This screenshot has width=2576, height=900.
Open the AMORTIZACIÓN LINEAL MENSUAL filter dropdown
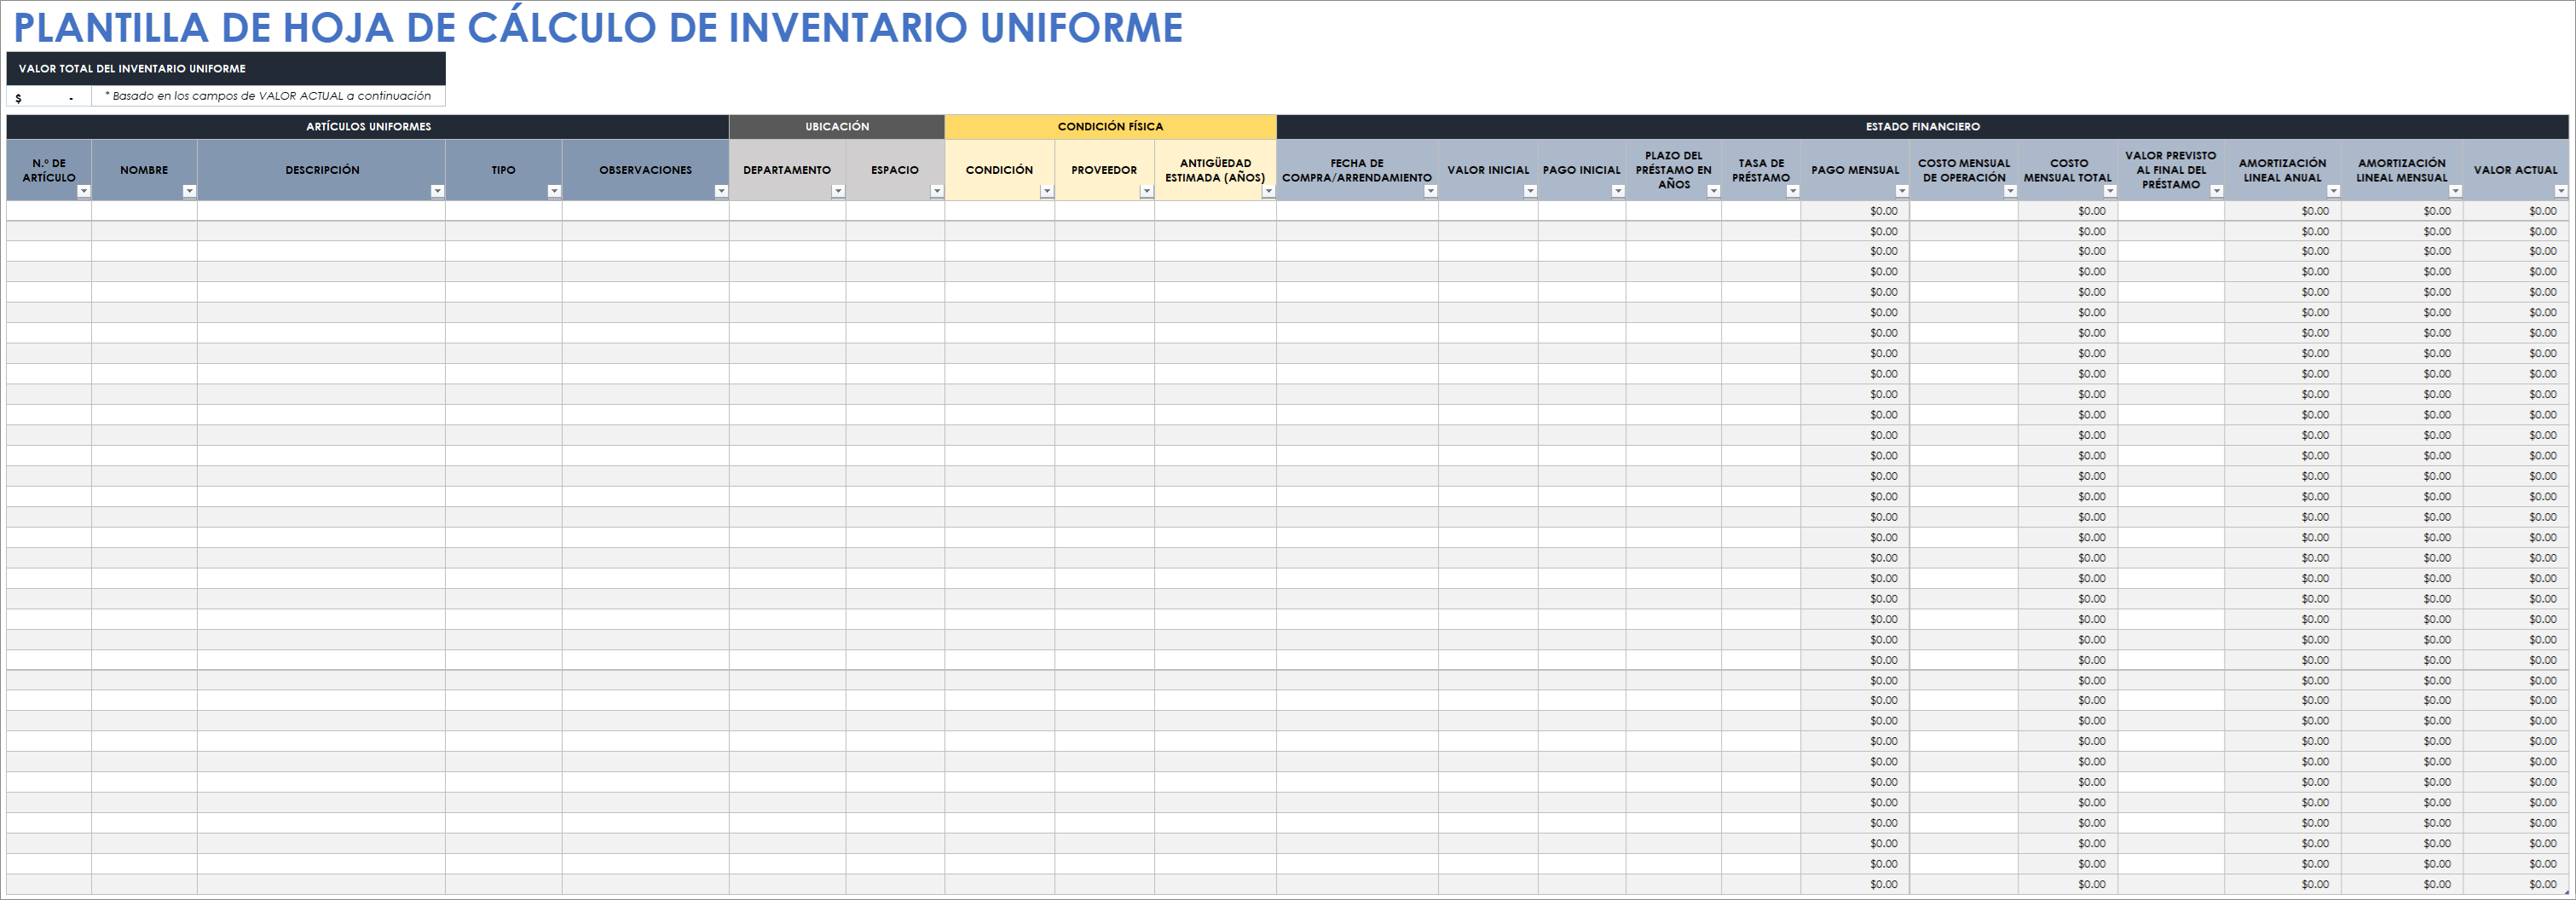(2456, 191)
